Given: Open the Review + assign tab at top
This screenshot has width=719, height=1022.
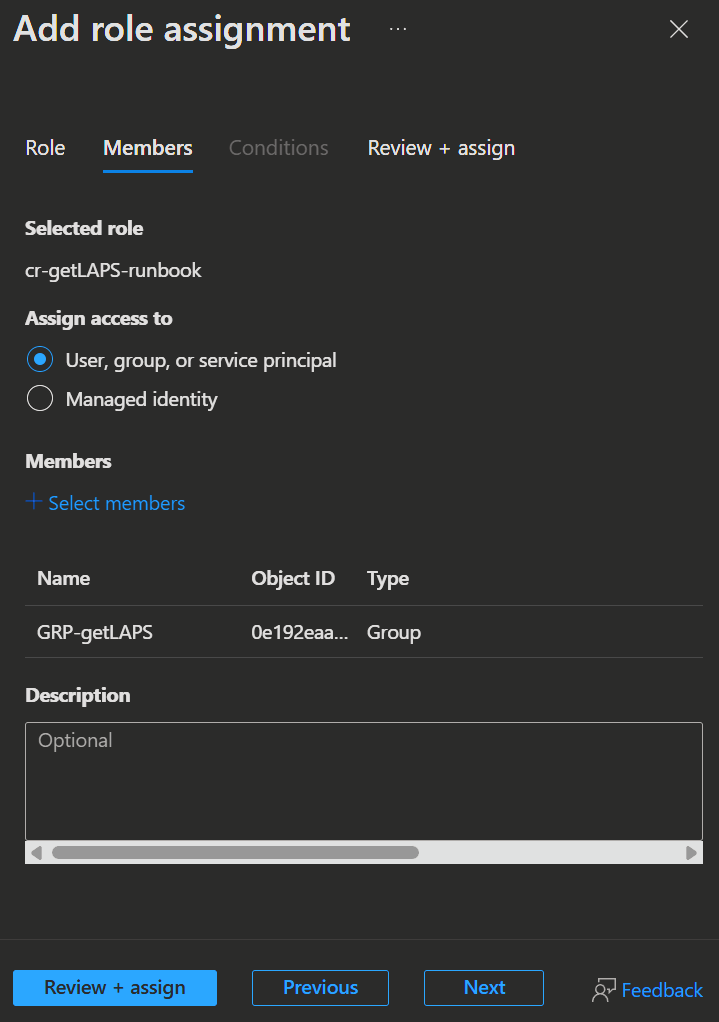Looking at the screenshot, I should [x=441, y=148].
